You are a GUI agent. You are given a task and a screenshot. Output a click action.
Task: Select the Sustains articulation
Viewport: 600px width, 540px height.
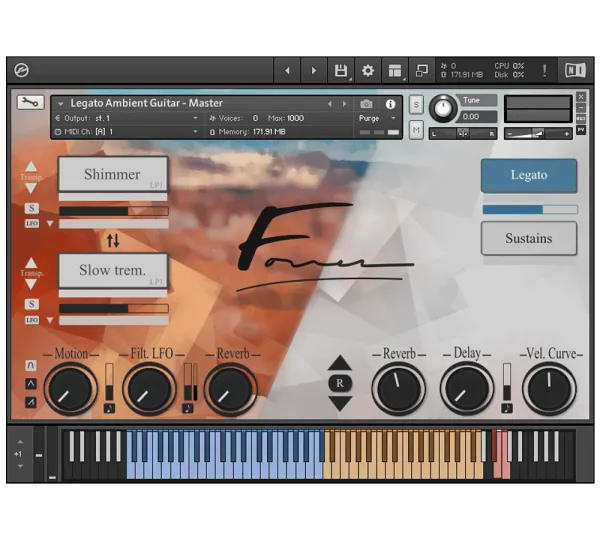(528, 238)
